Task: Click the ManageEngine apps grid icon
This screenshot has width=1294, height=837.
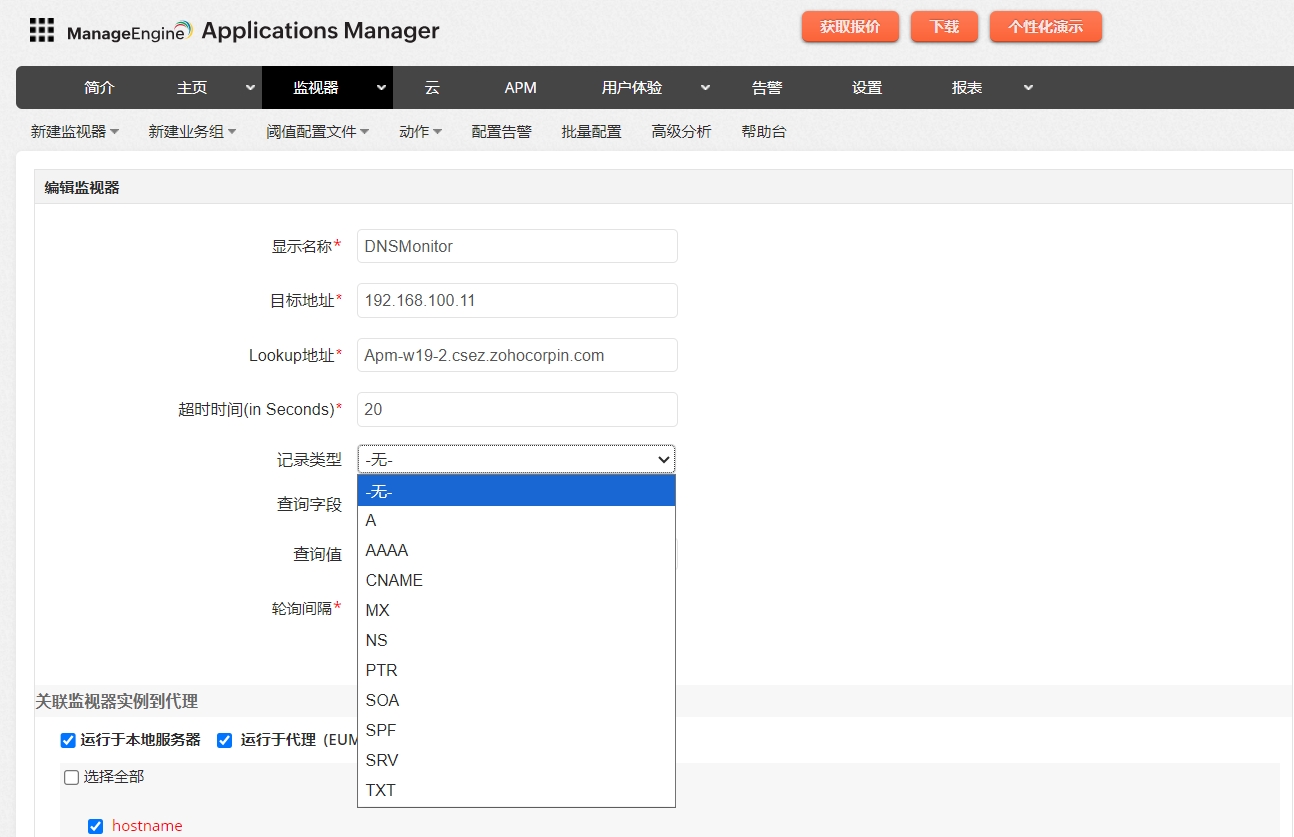Action: click(x=41, y=30)
